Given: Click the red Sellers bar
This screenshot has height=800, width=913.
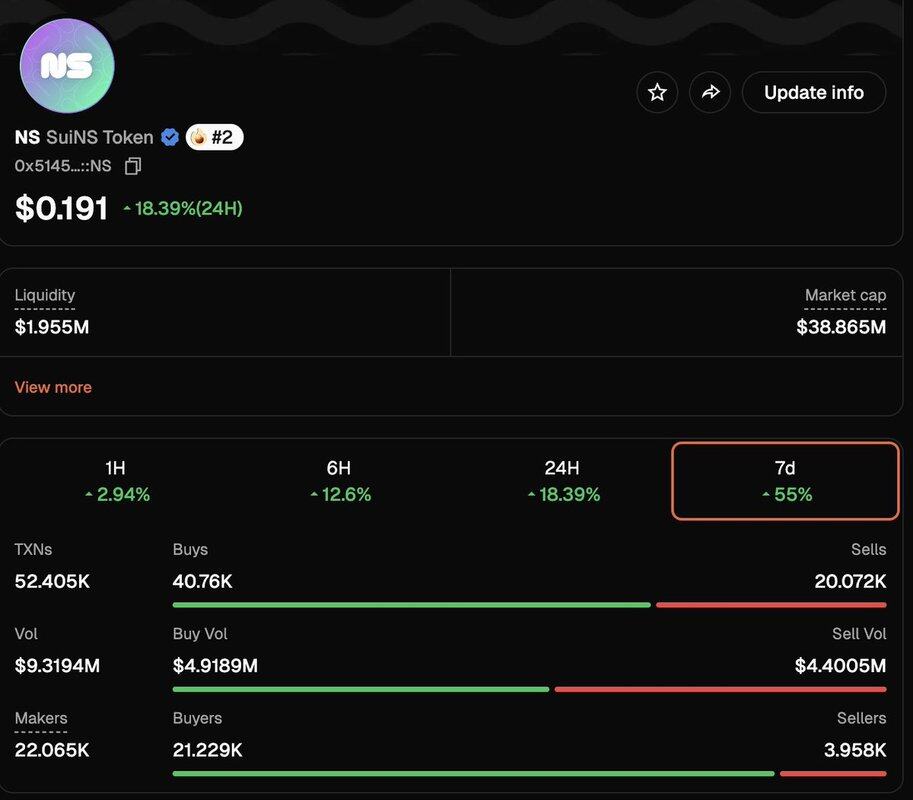Looking at the screenshot, I should click(x=833, y=774).
